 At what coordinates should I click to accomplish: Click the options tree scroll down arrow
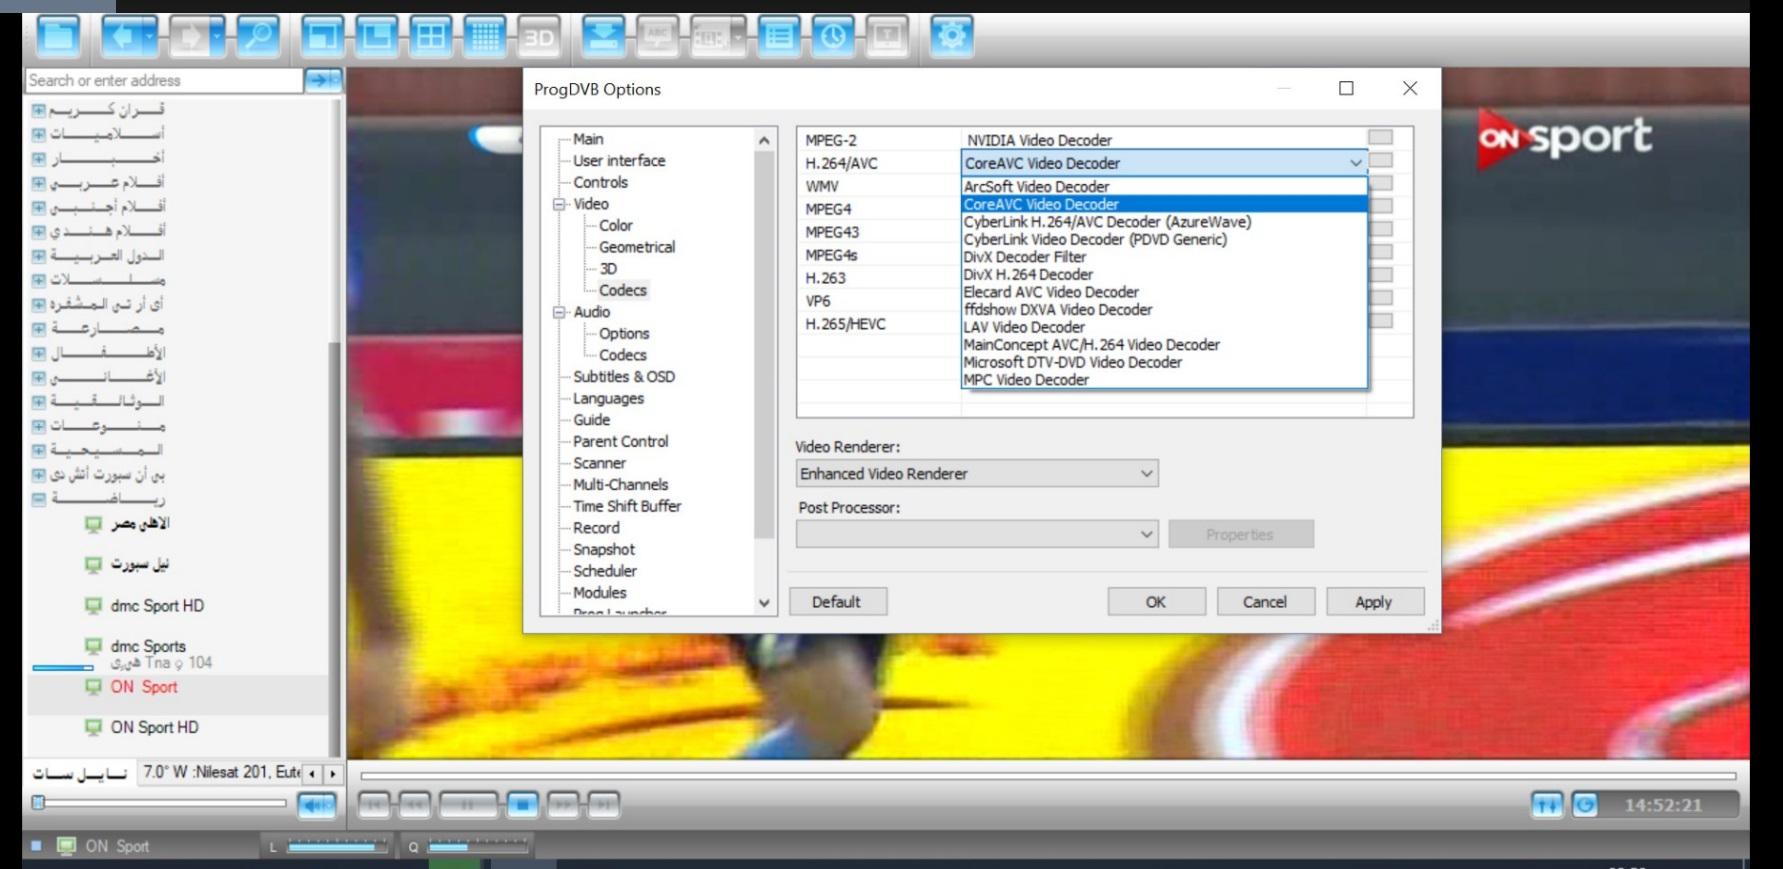[765, 603]
